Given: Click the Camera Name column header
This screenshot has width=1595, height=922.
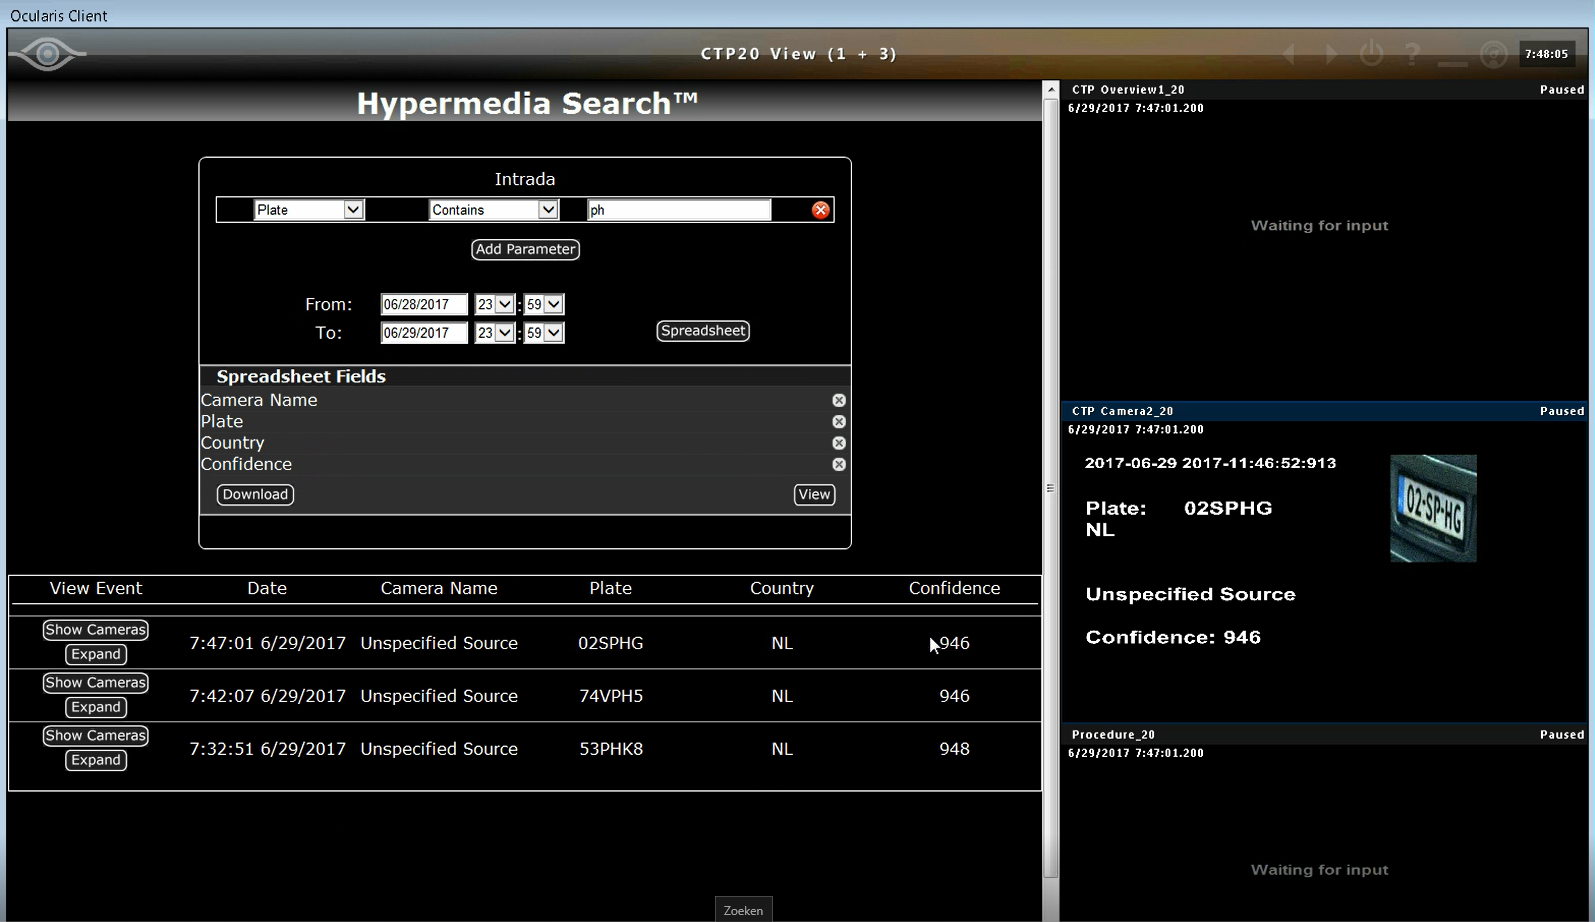Looking at the screenshot, I should click(x=439, y=588).
